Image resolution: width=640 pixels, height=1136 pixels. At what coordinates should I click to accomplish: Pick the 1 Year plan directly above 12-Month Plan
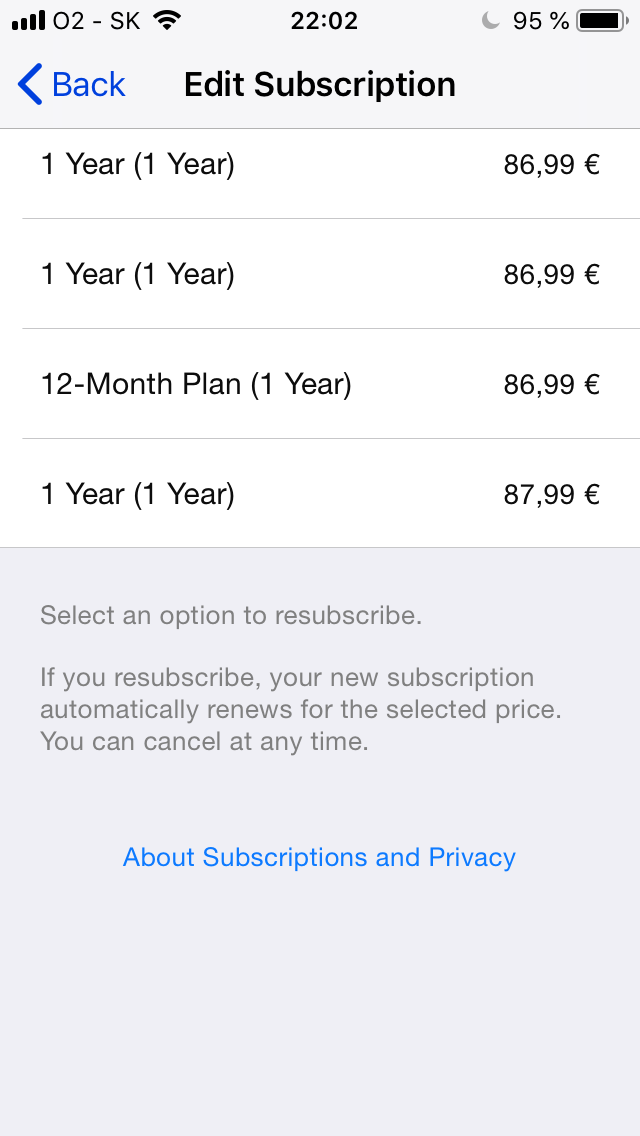coord(138,274)
